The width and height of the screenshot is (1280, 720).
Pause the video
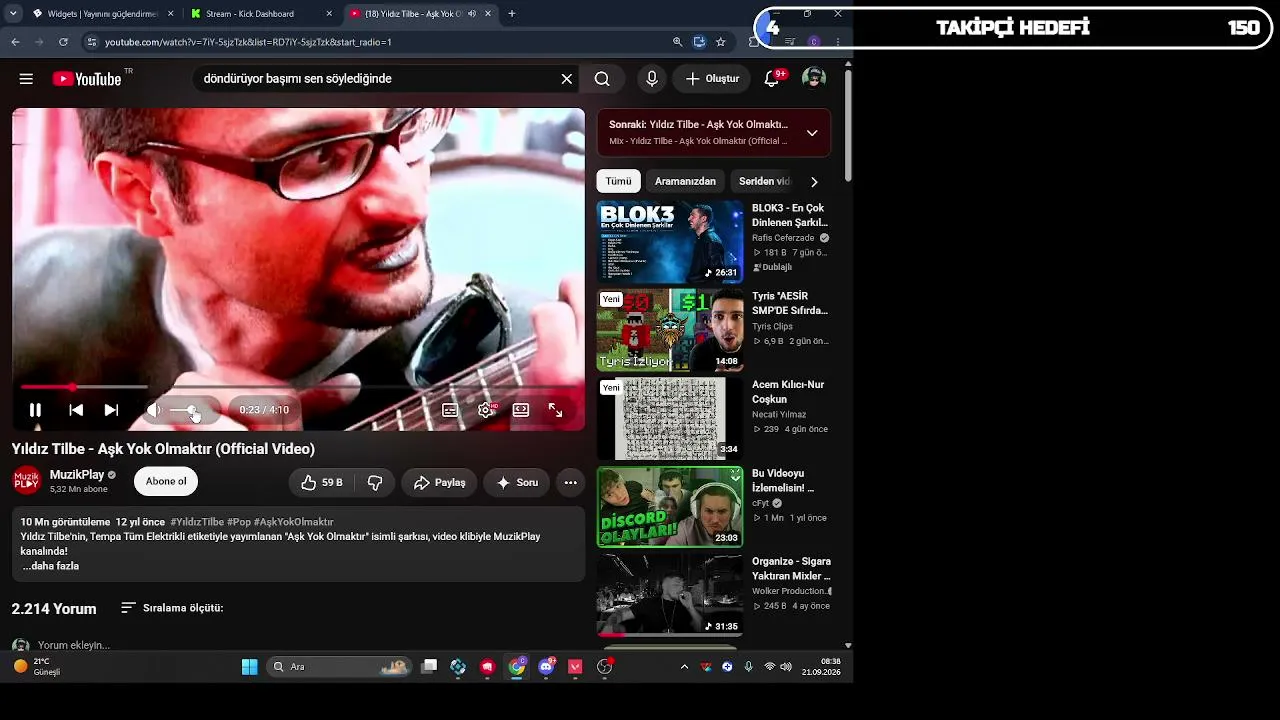pyautogui.click(x=35, y=410)
